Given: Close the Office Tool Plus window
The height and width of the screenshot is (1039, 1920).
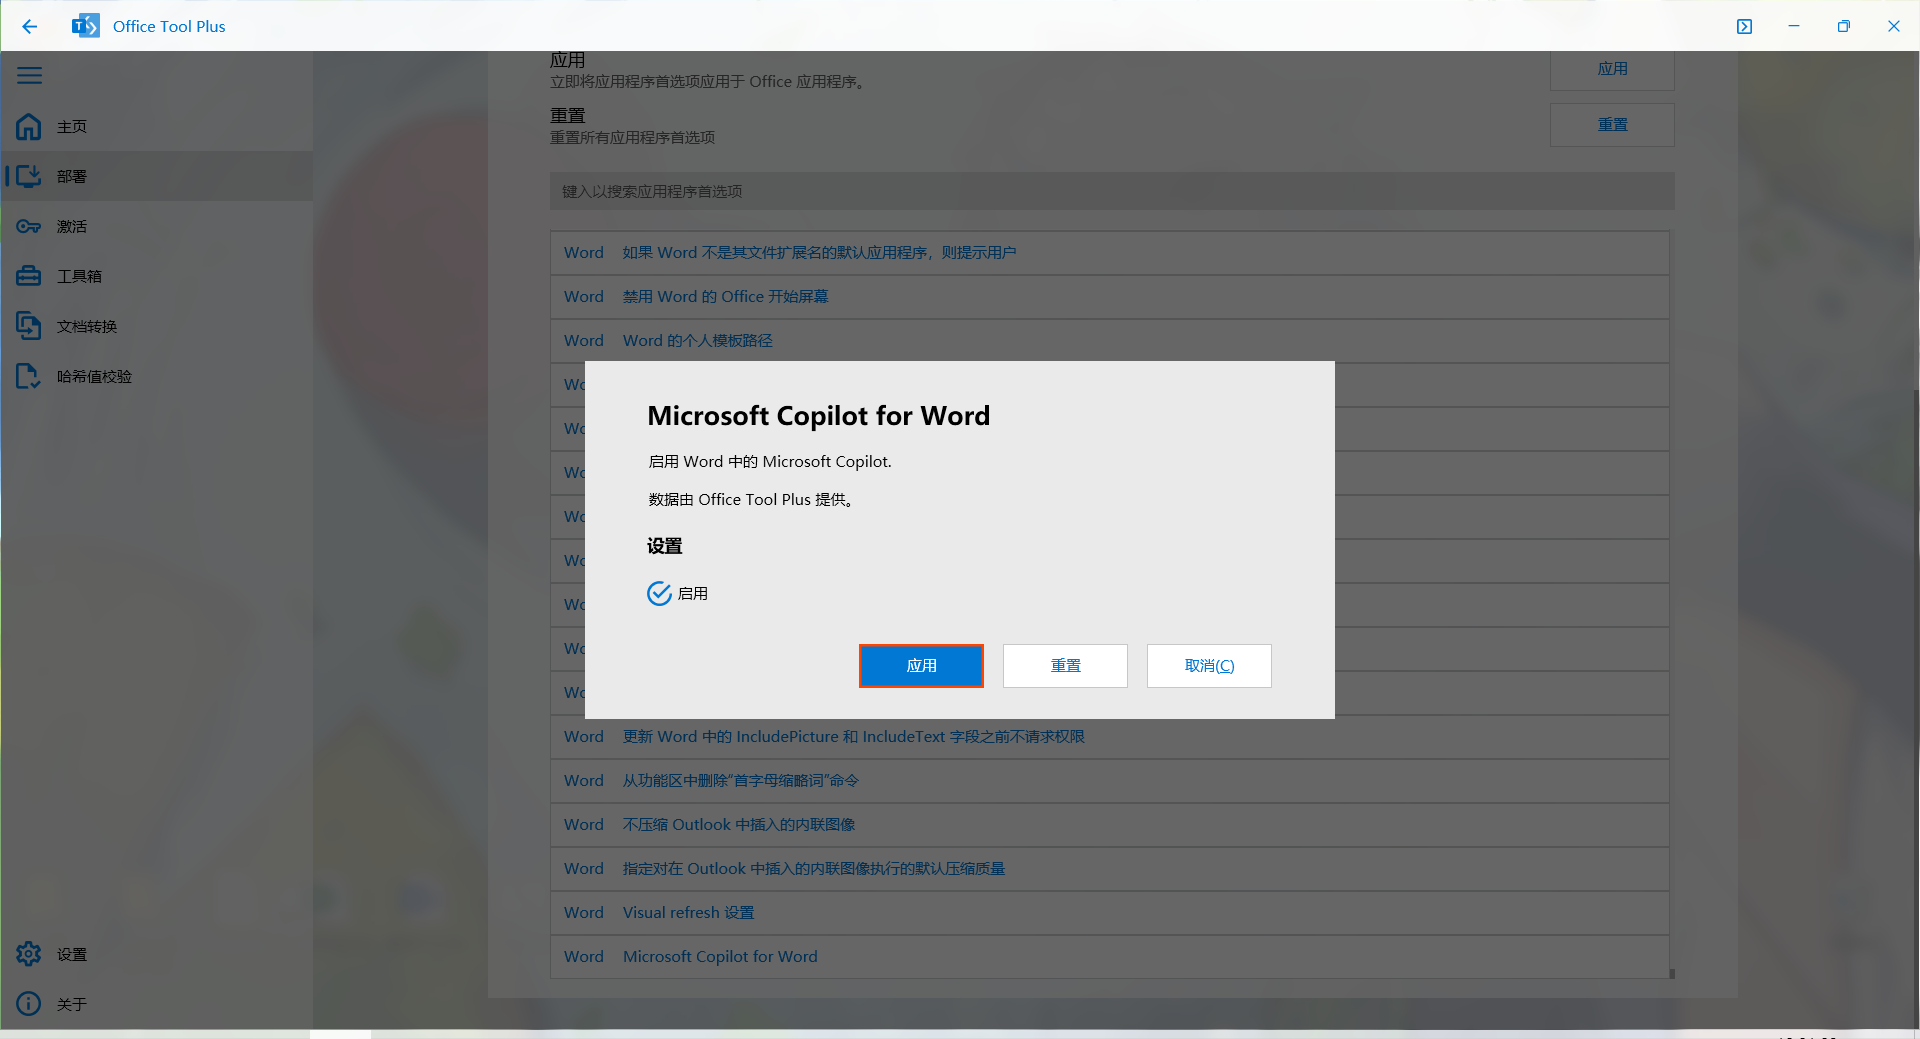Looking at the screenshot, I should pos(1894,27).
